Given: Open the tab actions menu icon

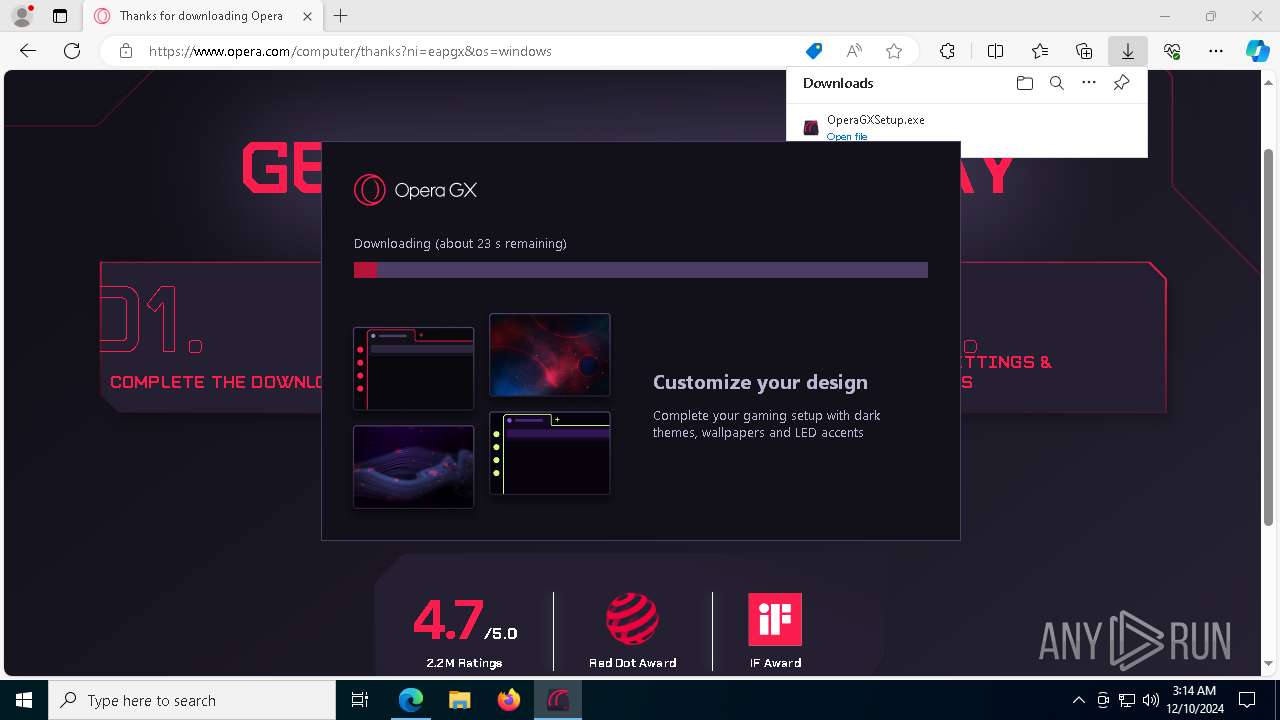Looking at the screenshot, I should (x=60, y=16).
